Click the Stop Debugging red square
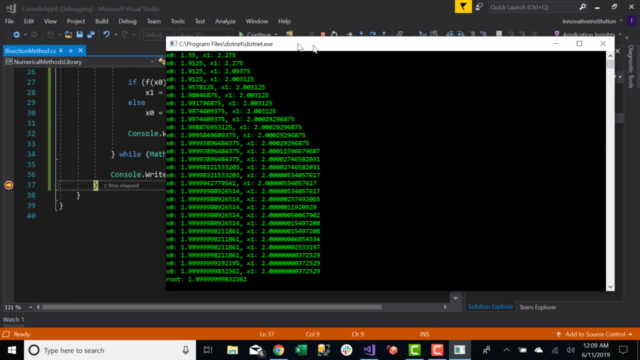Screen dimensions: 640x360 pyautogui.click(x=323, y=35)
